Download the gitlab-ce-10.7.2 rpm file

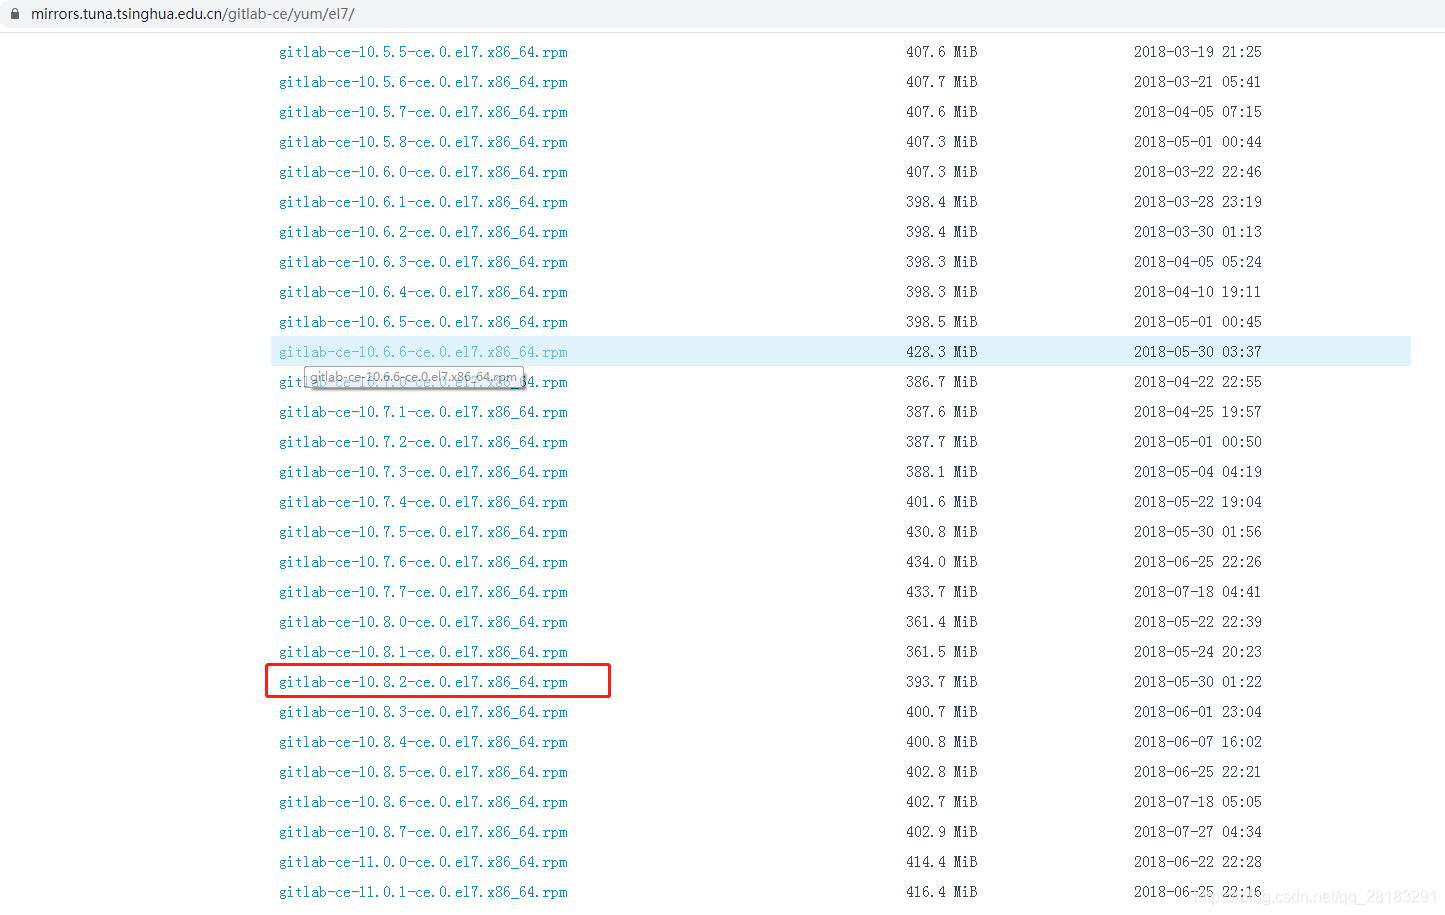(x=423, y=442)
